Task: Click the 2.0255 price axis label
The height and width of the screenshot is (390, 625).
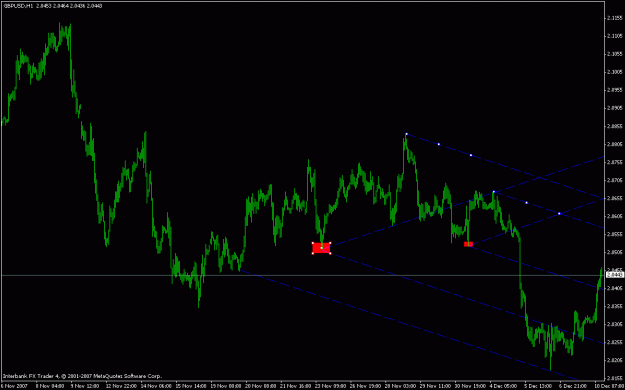Action: click(x=614, y=342)
